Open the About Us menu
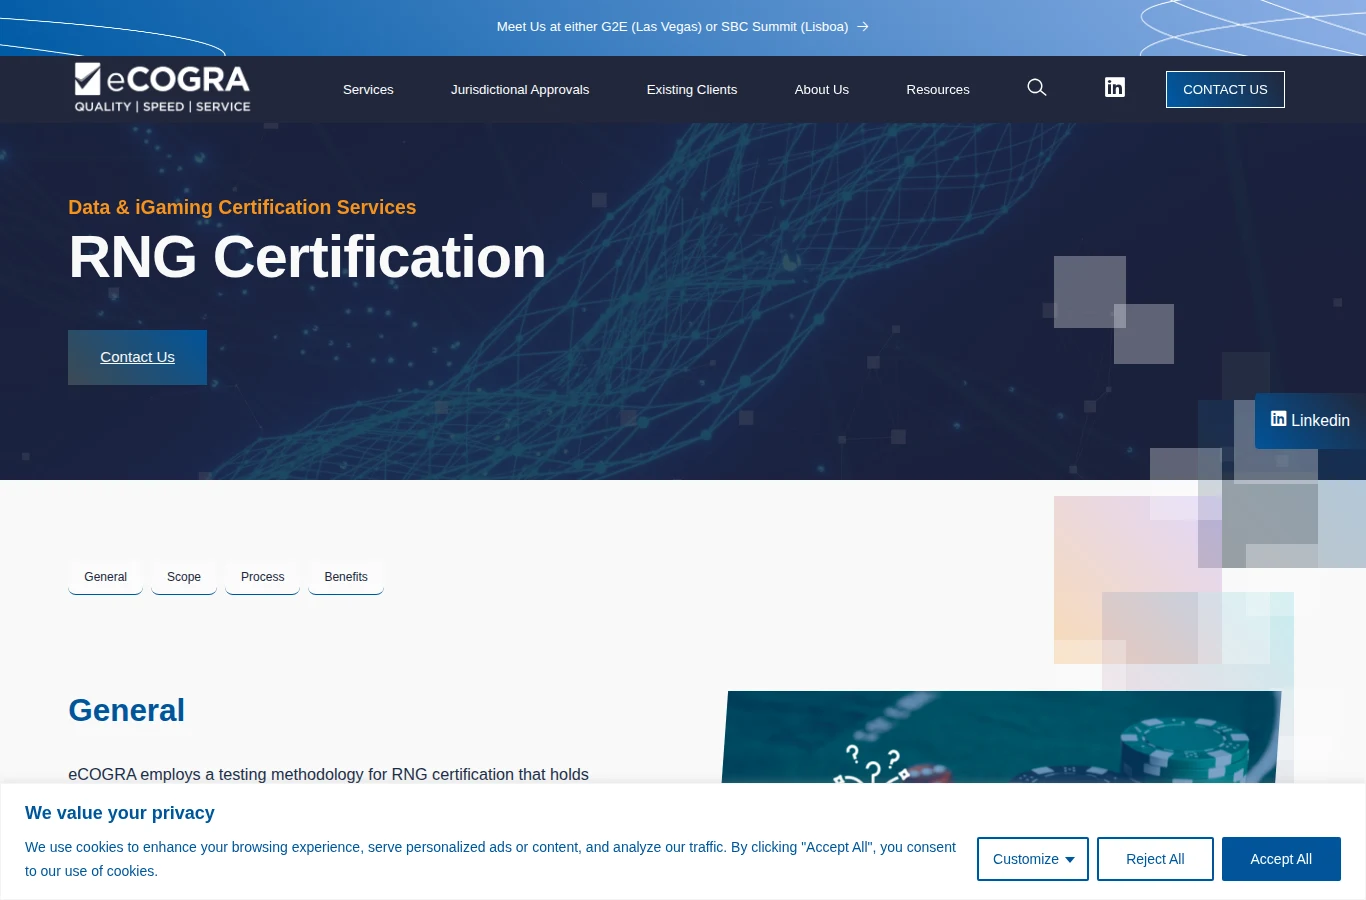This screenshot has height=900, width=1366. pos(822,90)
